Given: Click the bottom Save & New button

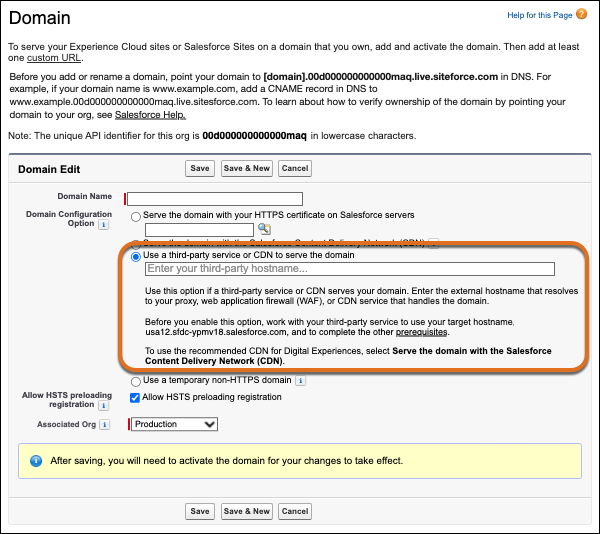Looking at the screenshot, I should click(x=247, y=511).
